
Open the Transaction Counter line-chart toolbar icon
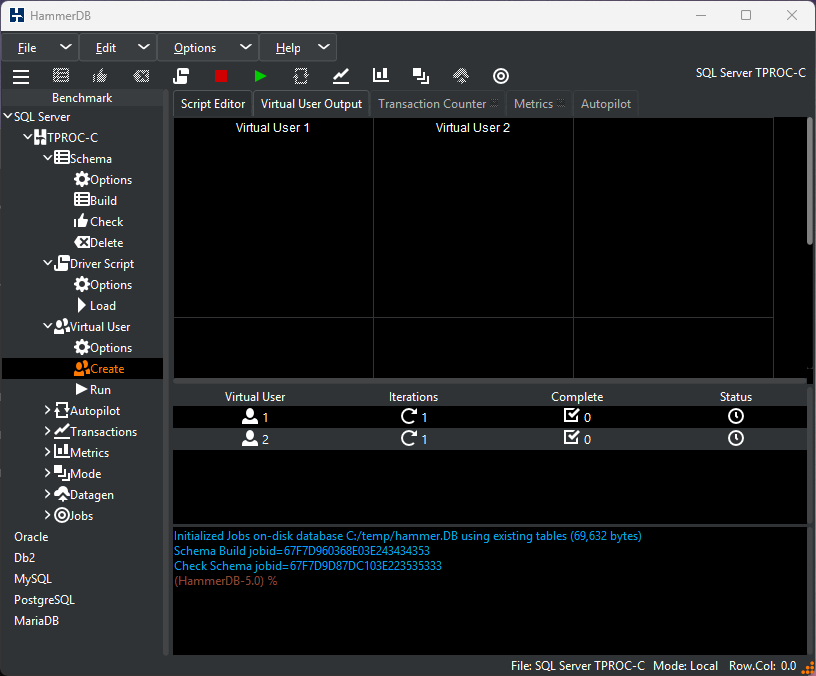coord(341,76)
